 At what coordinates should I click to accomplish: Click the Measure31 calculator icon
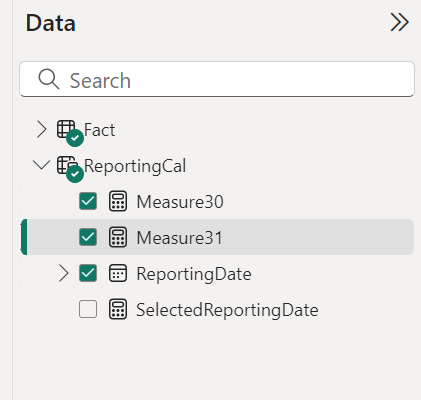tap(118, 237)
